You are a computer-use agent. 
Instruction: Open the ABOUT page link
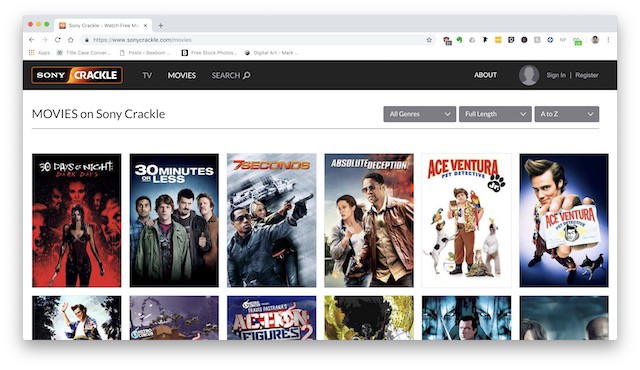click(x=485, y=75)
